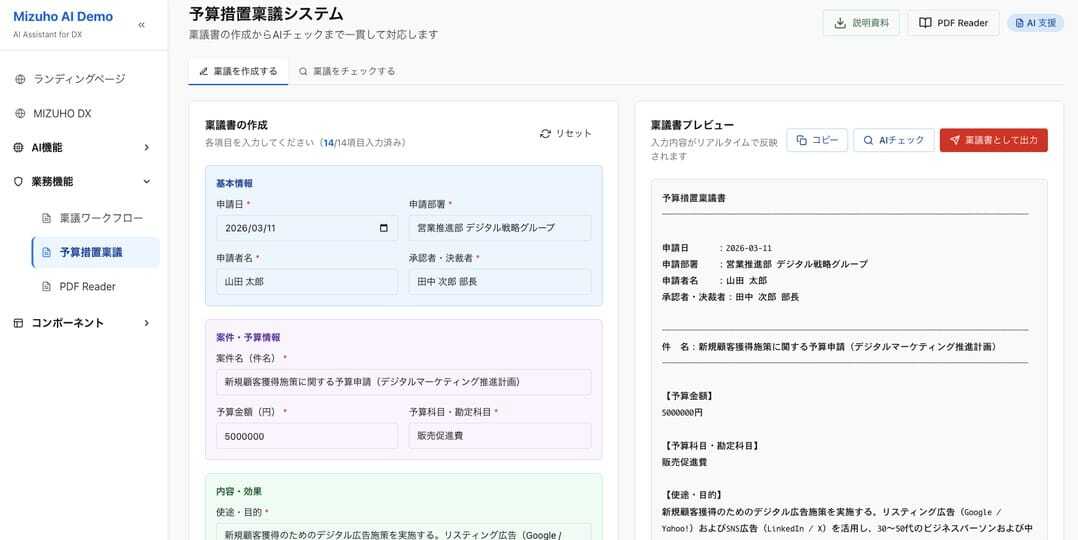Click the 内容・効果 section heading
This screenshot has width=1078, height=540.
(239, 492)
